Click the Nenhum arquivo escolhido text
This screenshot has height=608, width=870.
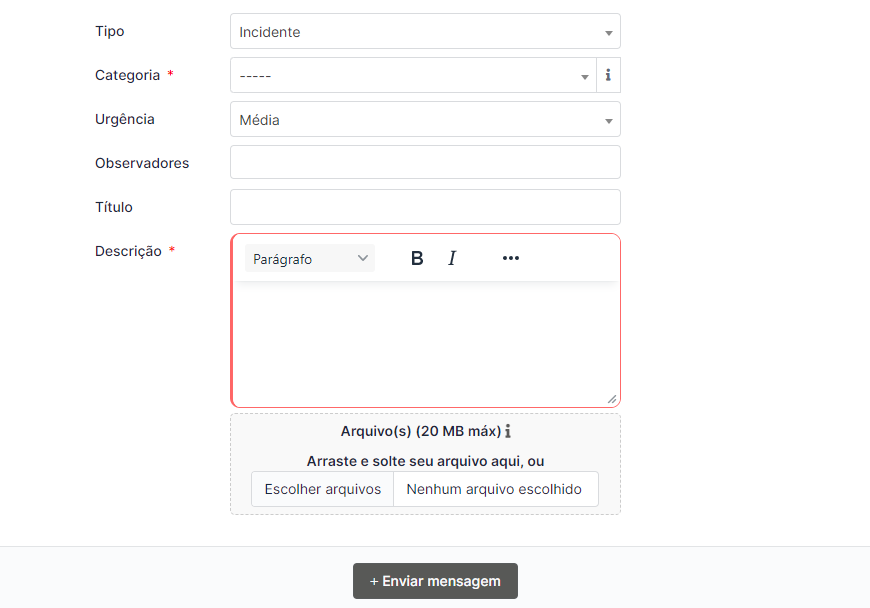coord(494,489)
